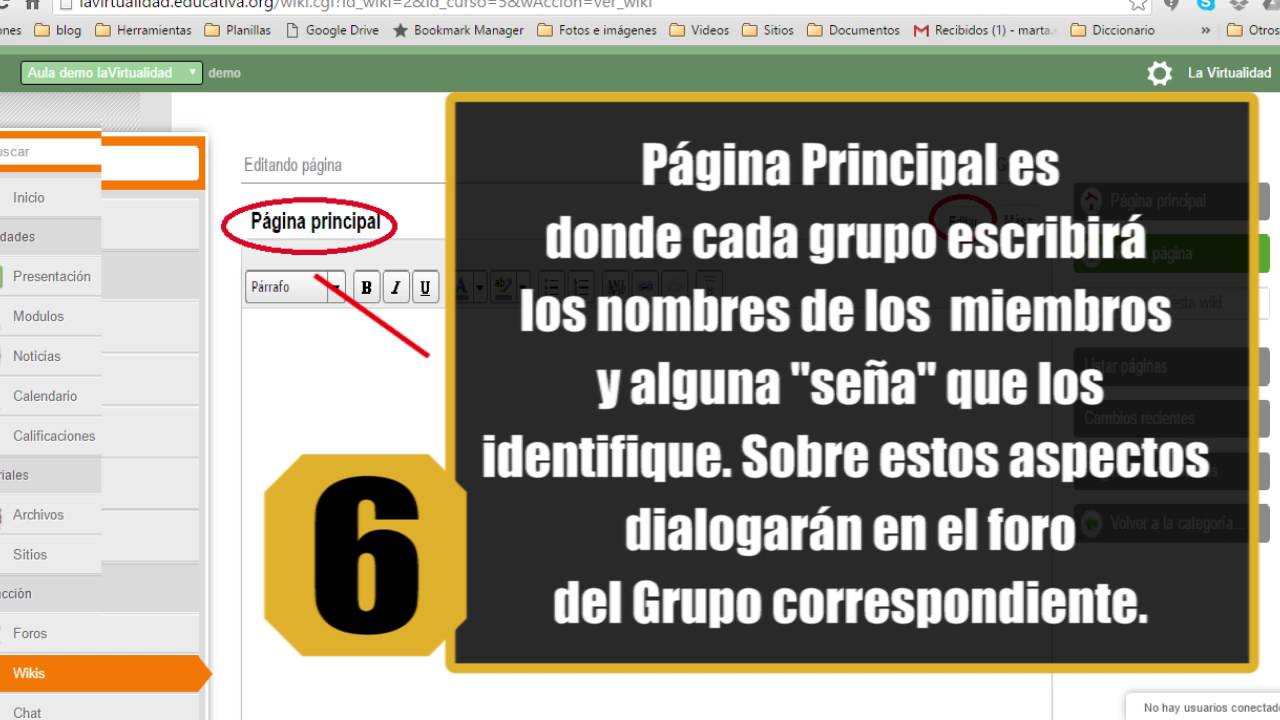This screenshot has width=1280, height=720.
Task: Open the Planillas bookmark folder
Action: click(x=238, y=30)
